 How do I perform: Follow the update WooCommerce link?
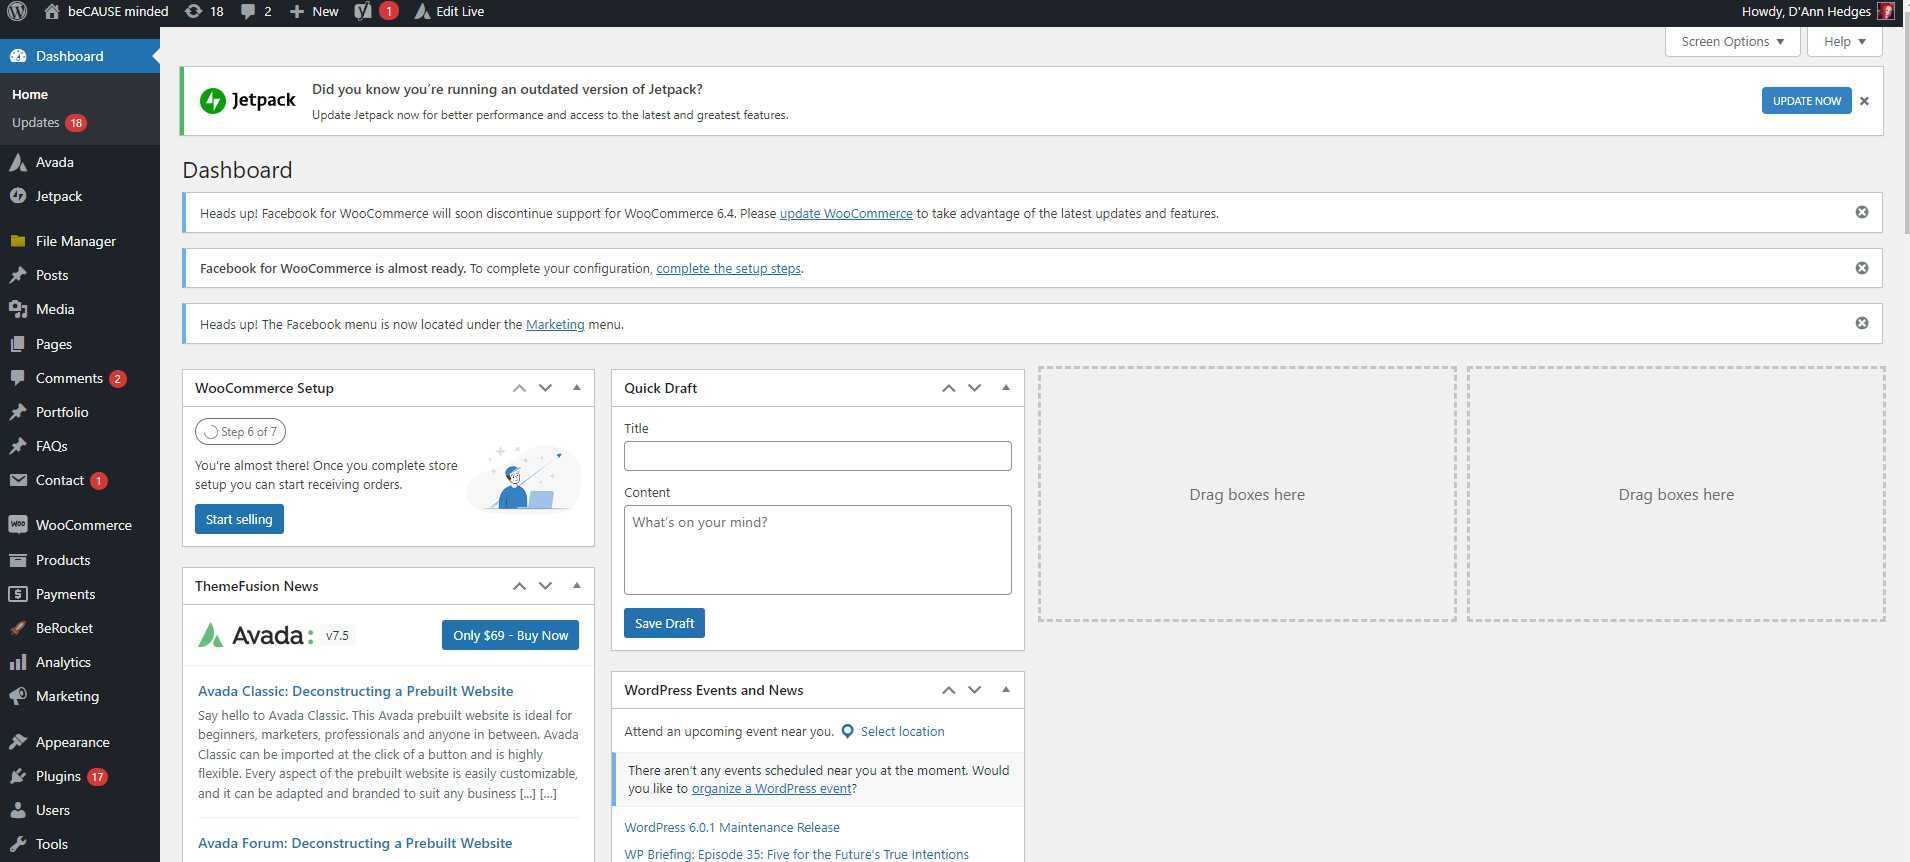pyautogui.click(x=846, y=213)
